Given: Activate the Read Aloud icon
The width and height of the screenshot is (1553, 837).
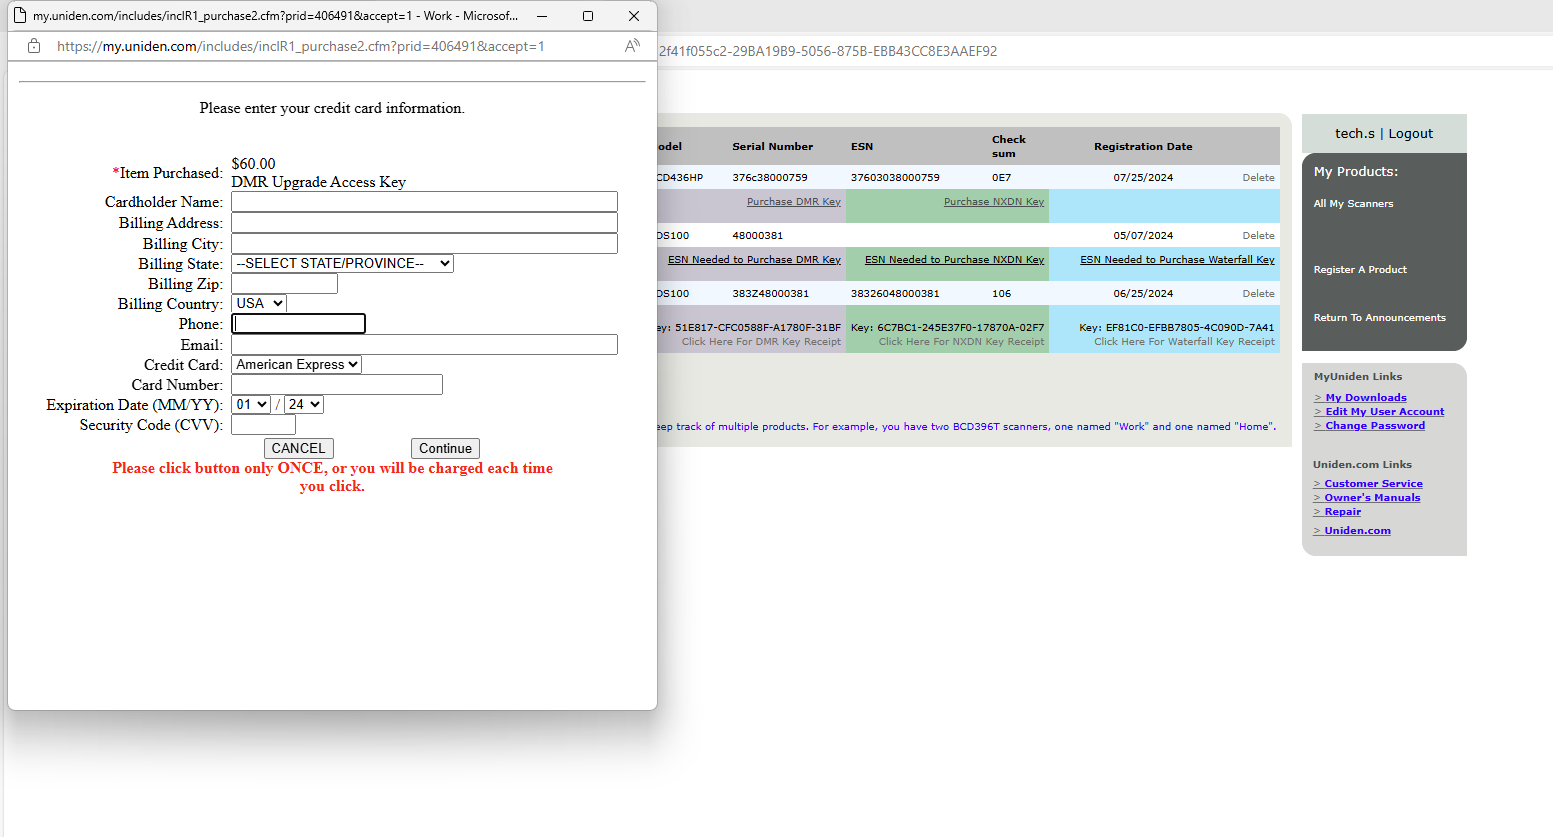Looking at the screenshot, I should click(x=632, y=45).
